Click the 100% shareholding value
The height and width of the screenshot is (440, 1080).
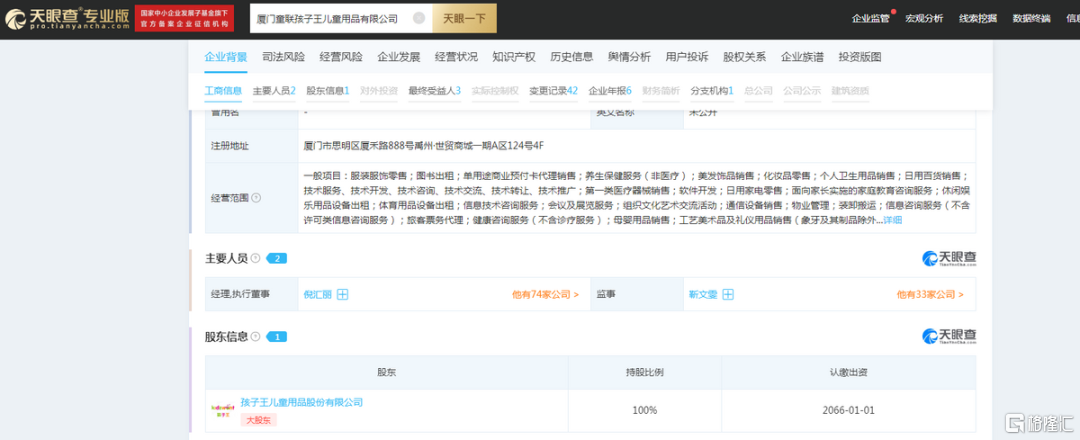[645, 410]
